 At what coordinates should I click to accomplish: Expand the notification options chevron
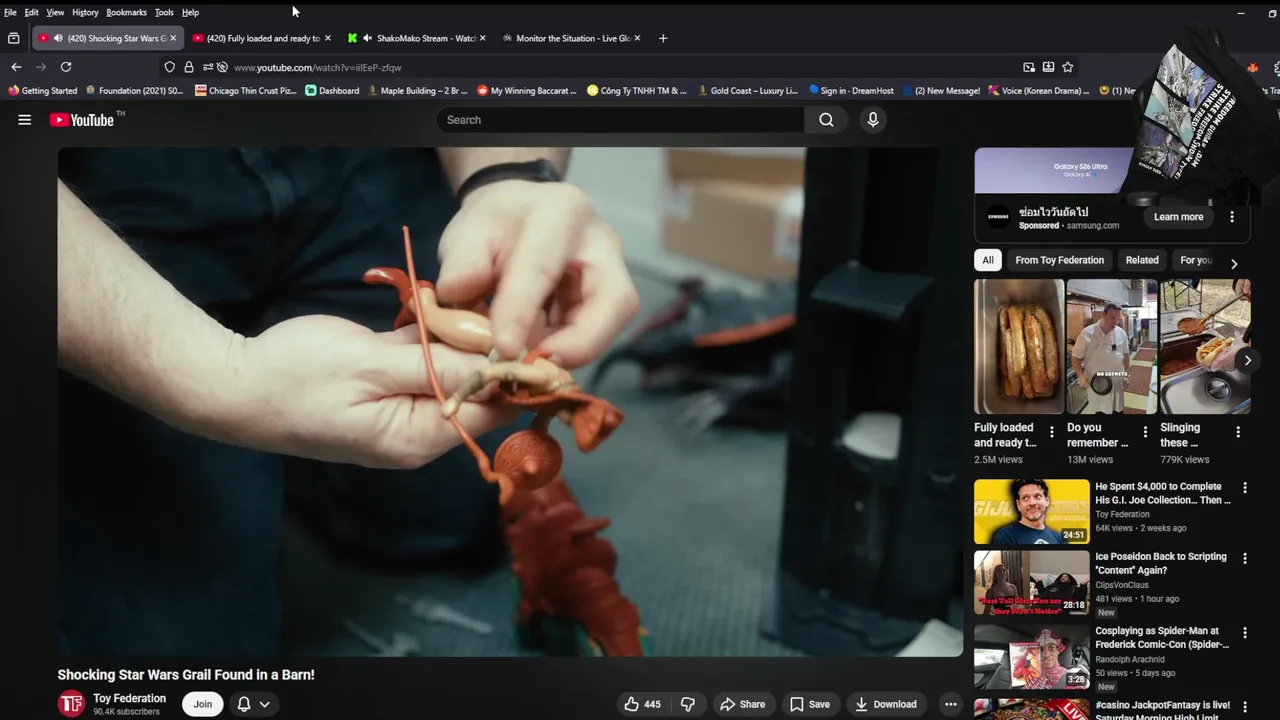[x=265, y=704]
